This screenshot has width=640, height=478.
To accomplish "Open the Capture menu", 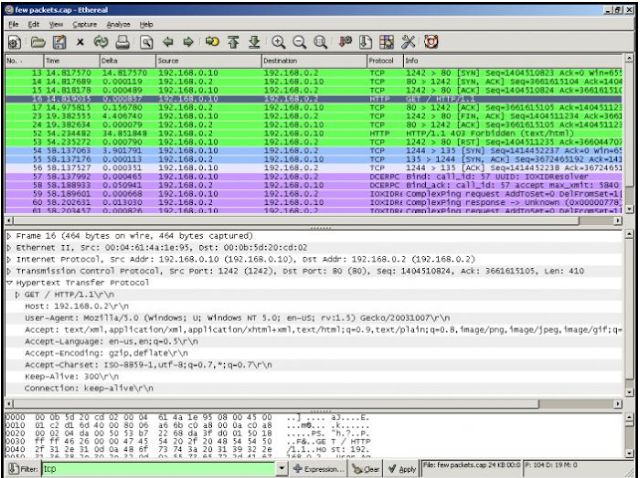I will pyautogui.click(x=84, y=24).
